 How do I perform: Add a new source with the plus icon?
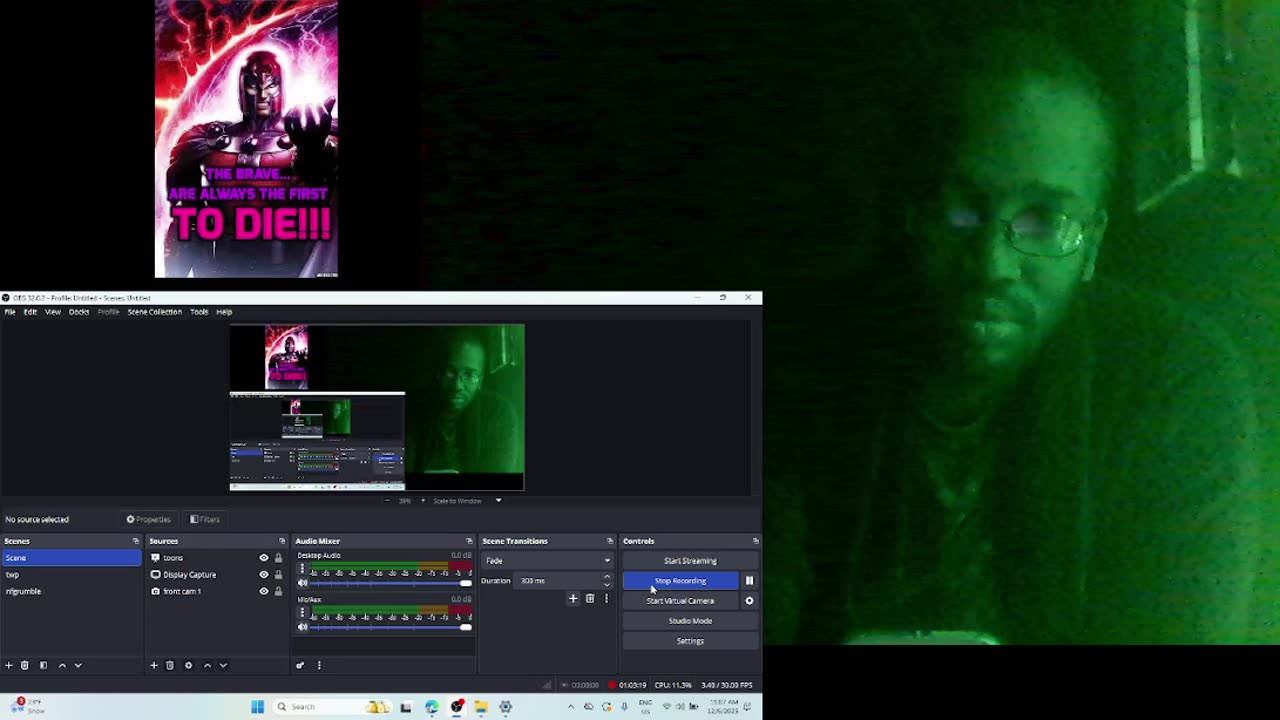click(x=154, y=665)
